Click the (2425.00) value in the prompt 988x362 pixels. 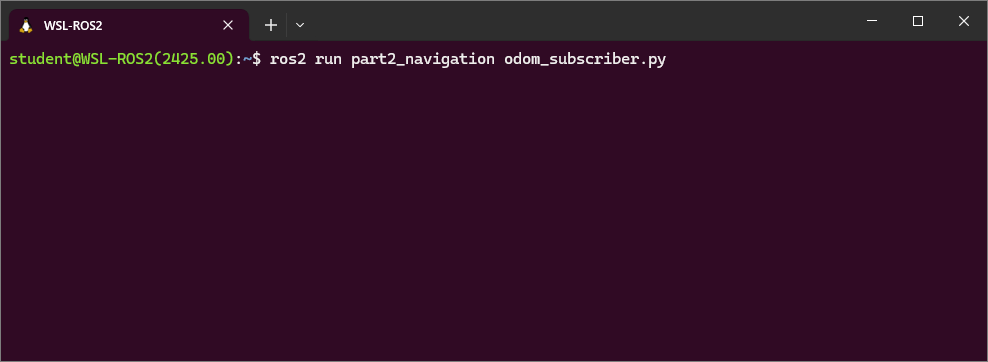(198, 59)
